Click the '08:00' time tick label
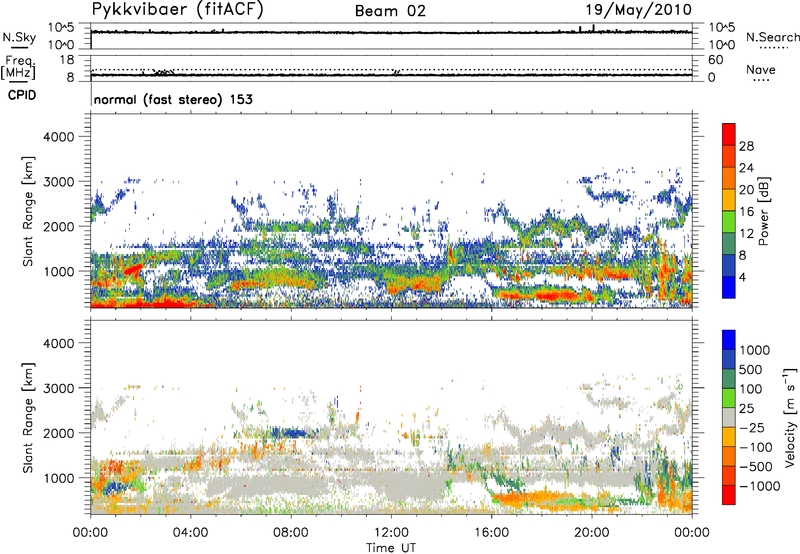Image resolution: width=800 pixels, height=554 pixels. pos(290,533)
